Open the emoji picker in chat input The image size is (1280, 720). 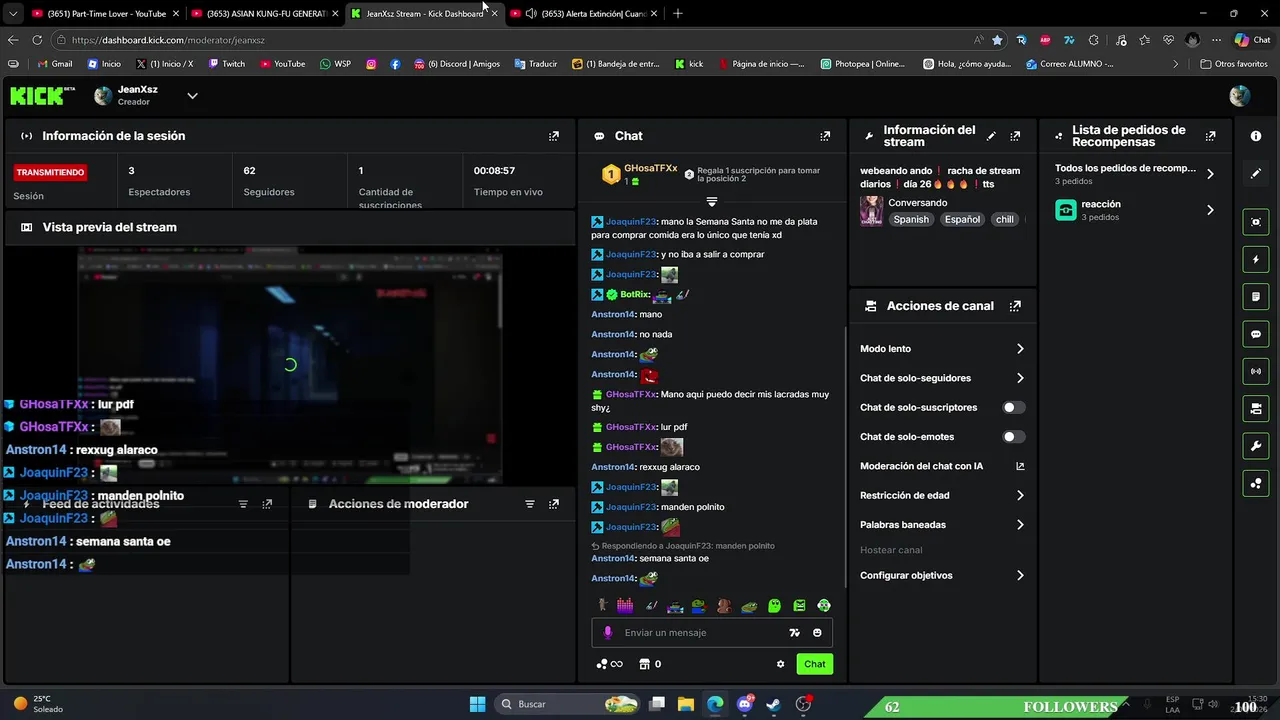click(x=817, y=632)
